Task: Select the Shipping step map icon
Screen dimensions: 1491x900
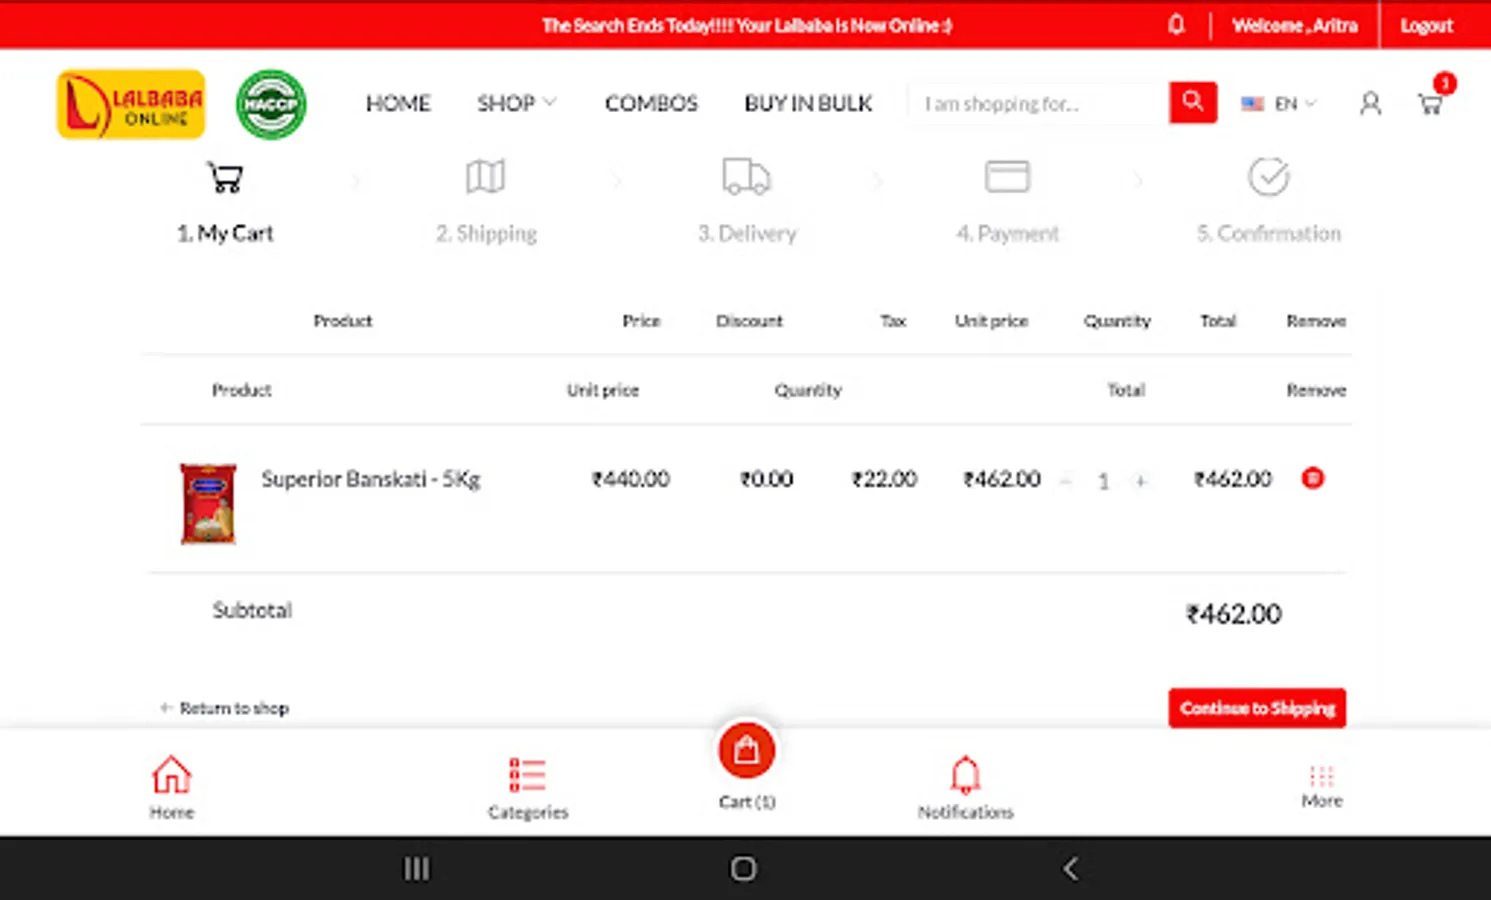Action: point(486,177)
